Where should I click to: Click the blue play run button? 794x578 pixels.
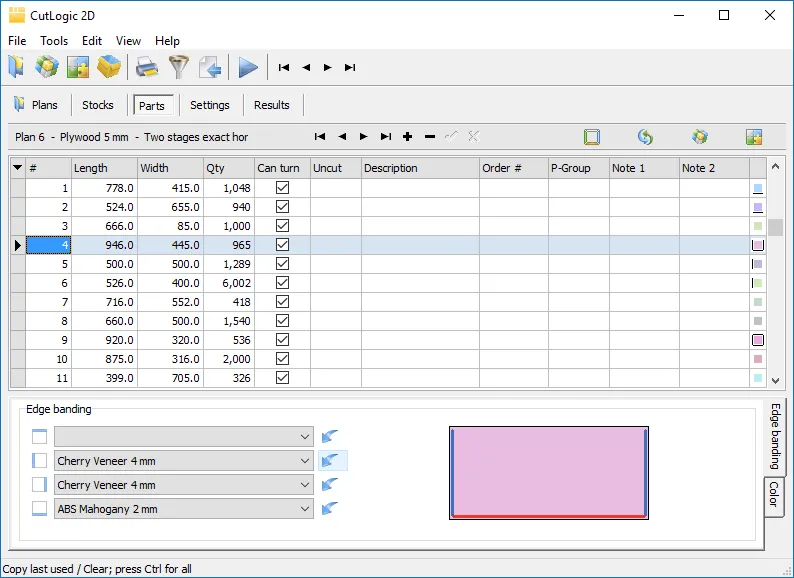(248, 67)
